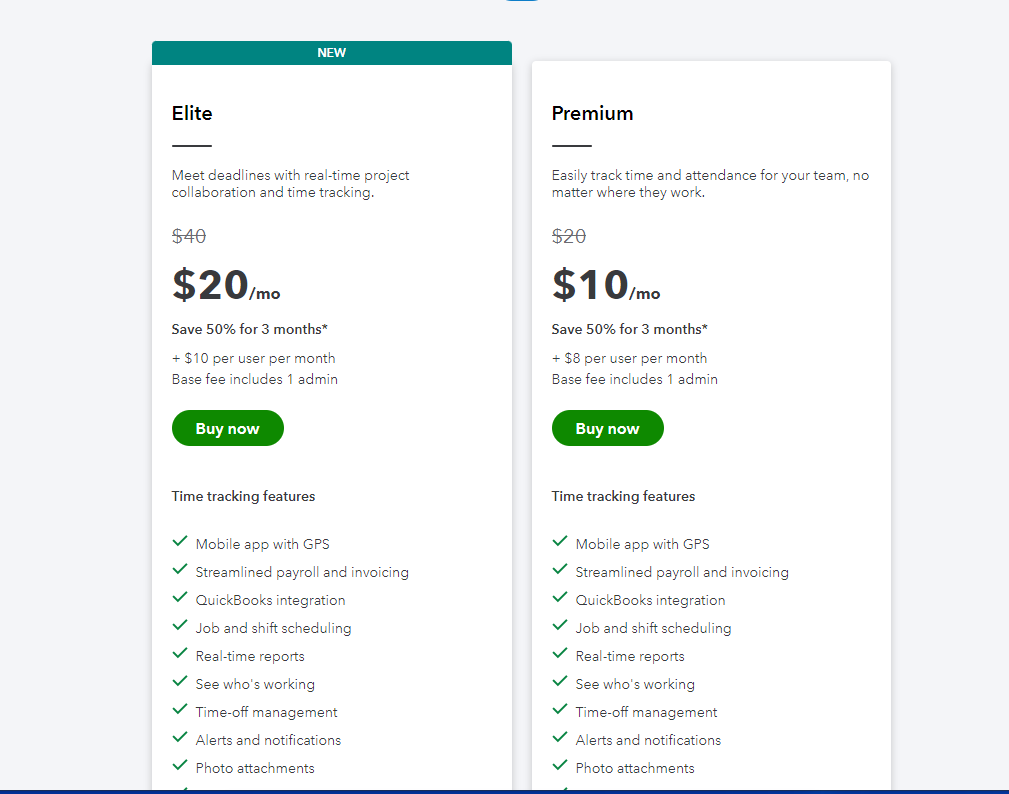This screenshot has height=794, width=1009.
Task: Select the Premium plan heading
Action: coord(592,113)
